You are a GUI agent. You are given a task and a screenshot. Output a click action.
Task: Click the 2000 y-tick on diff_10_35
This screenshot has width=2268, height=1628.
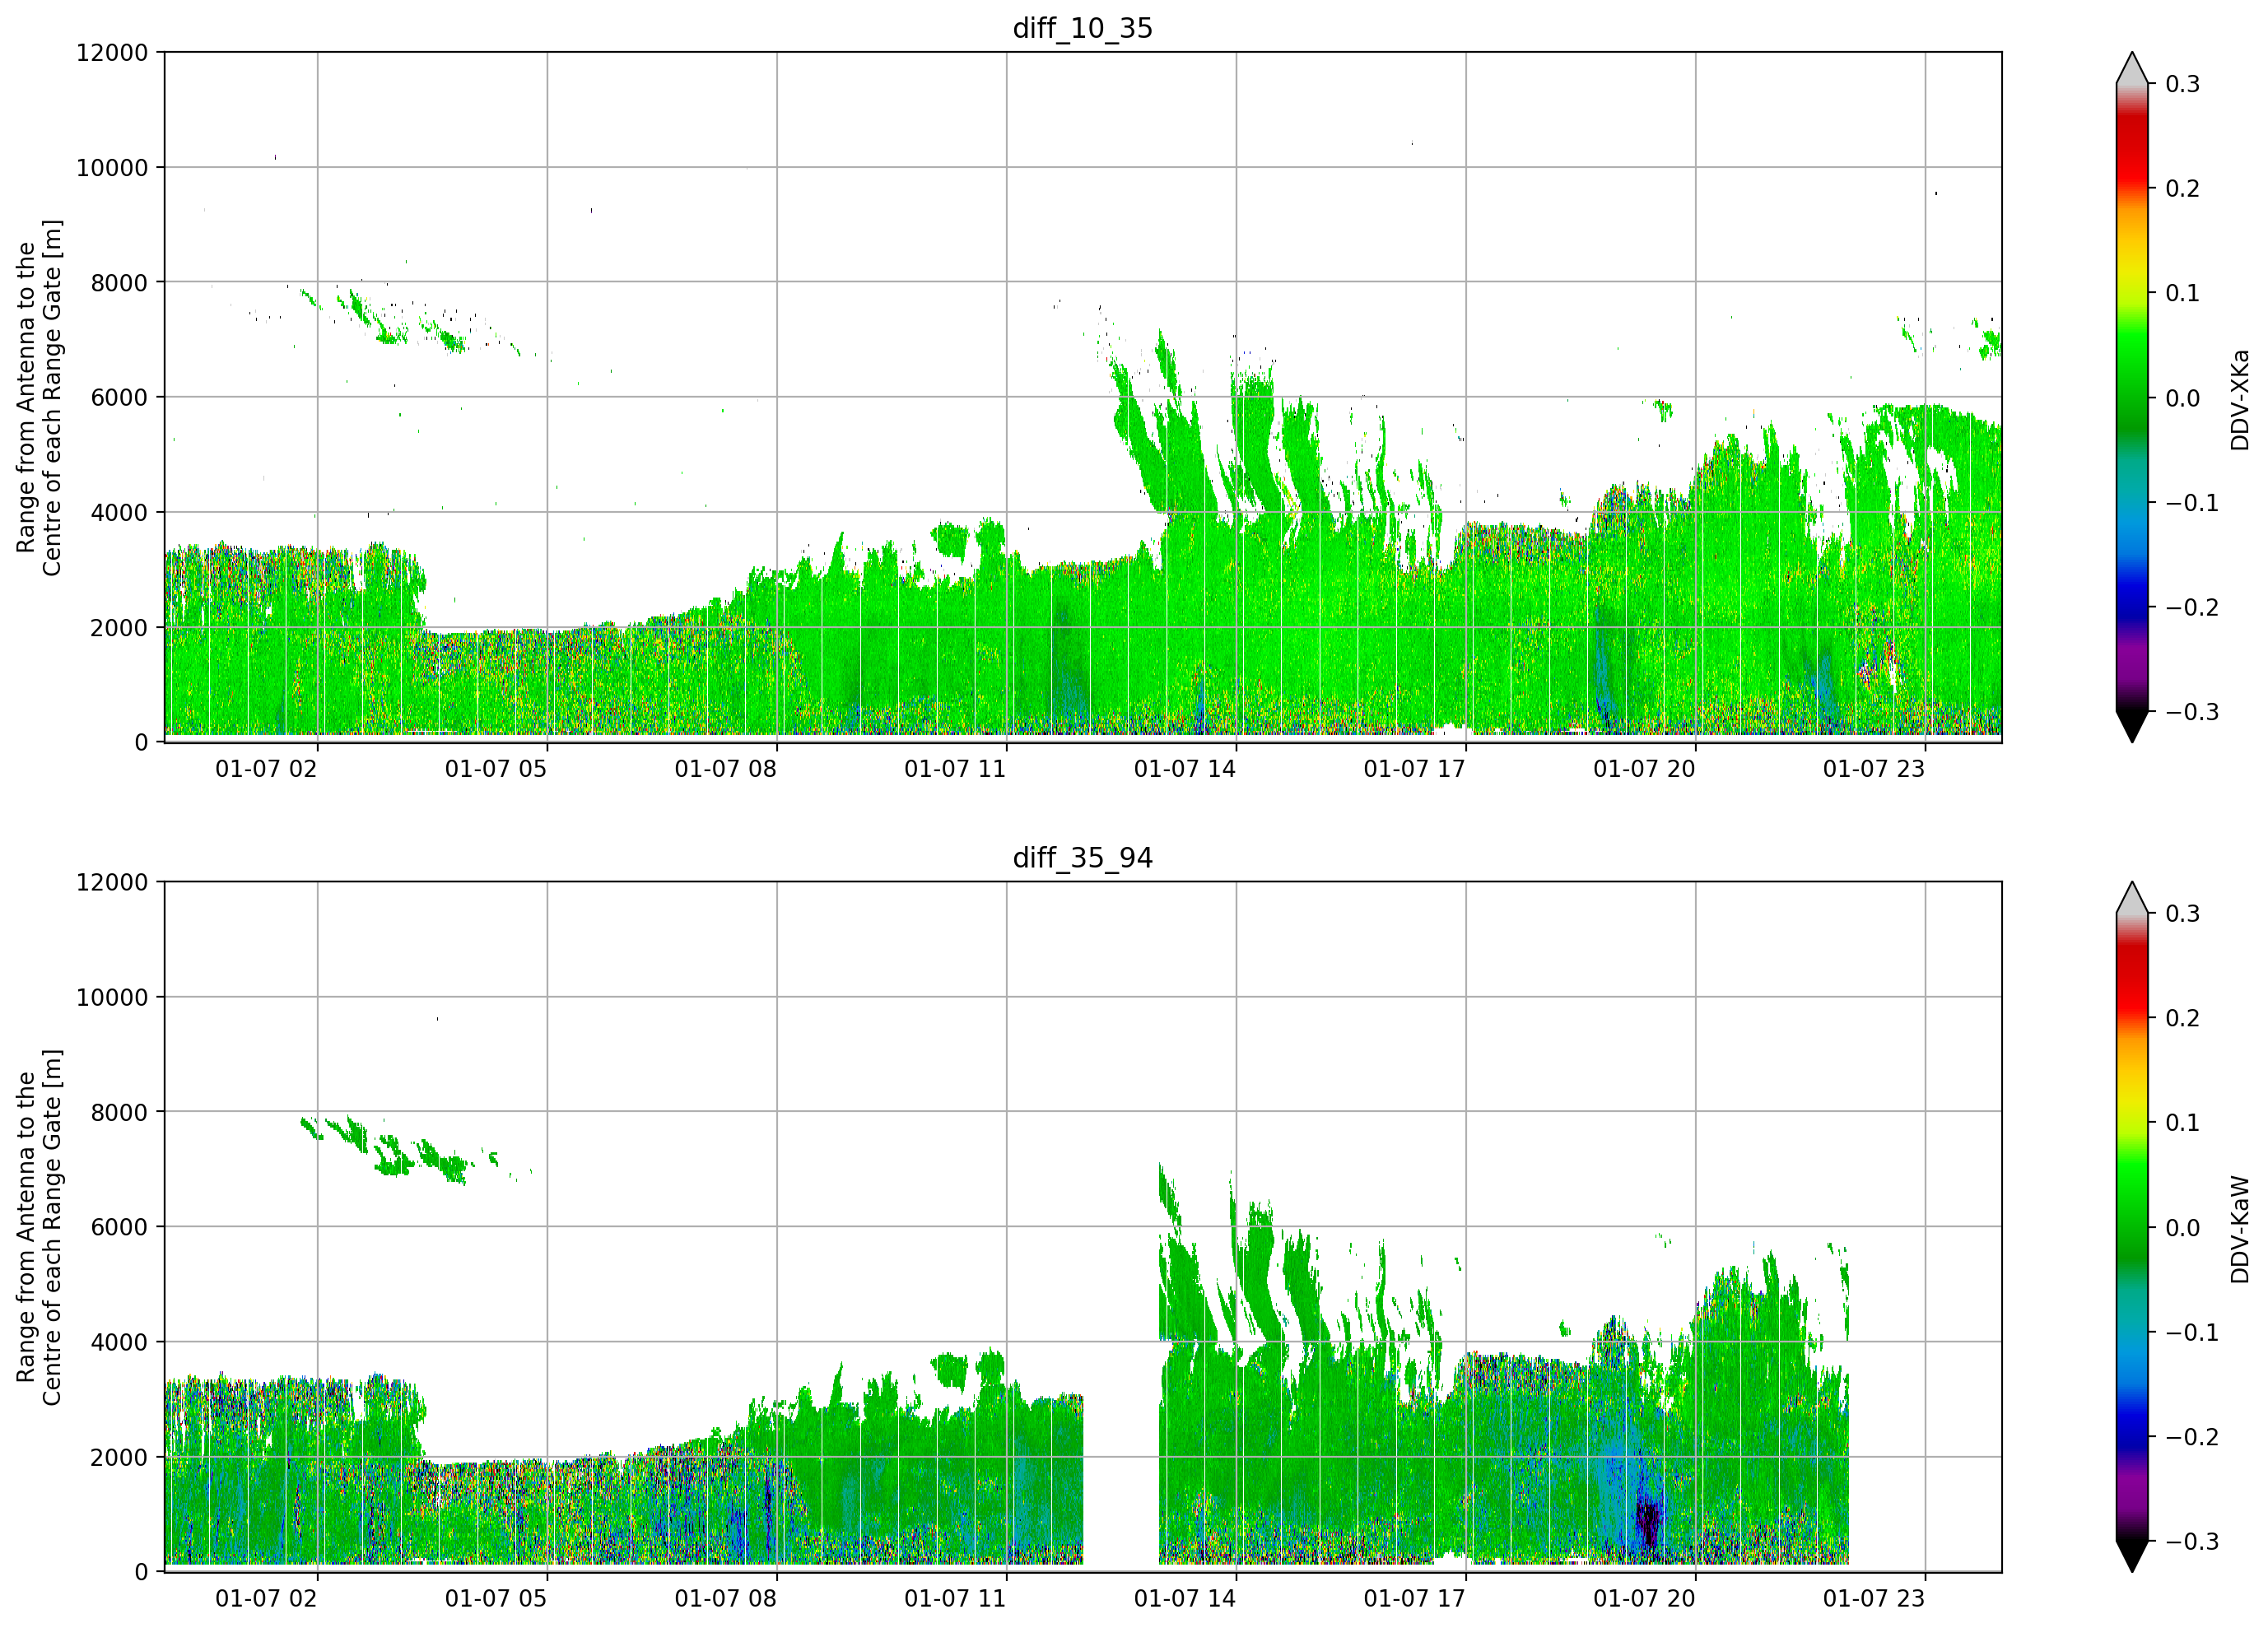click(x=119, y=627)
